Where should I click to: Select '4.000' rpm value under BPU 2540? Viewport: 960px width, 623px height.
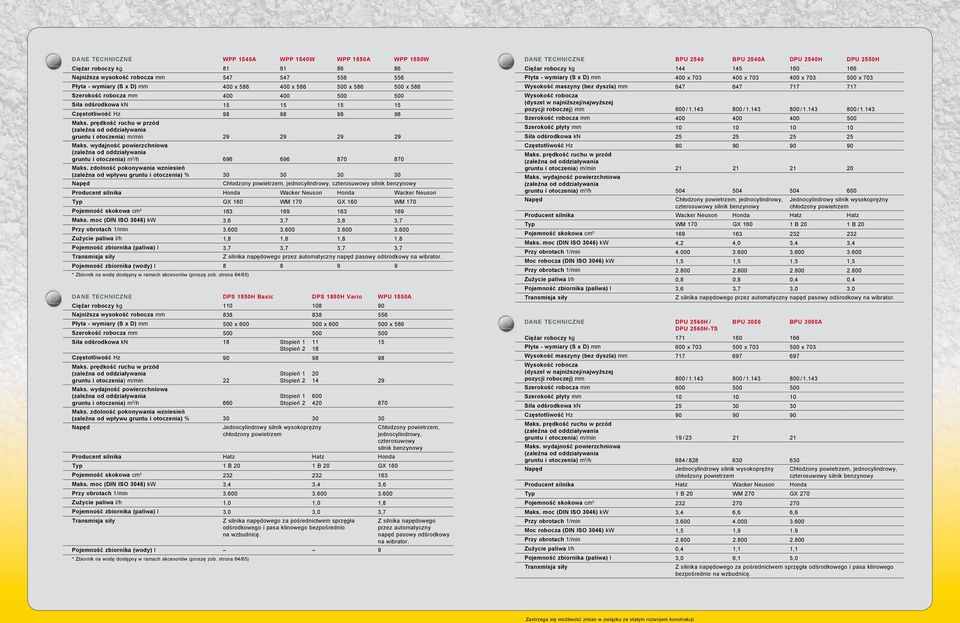pos(683,252)
